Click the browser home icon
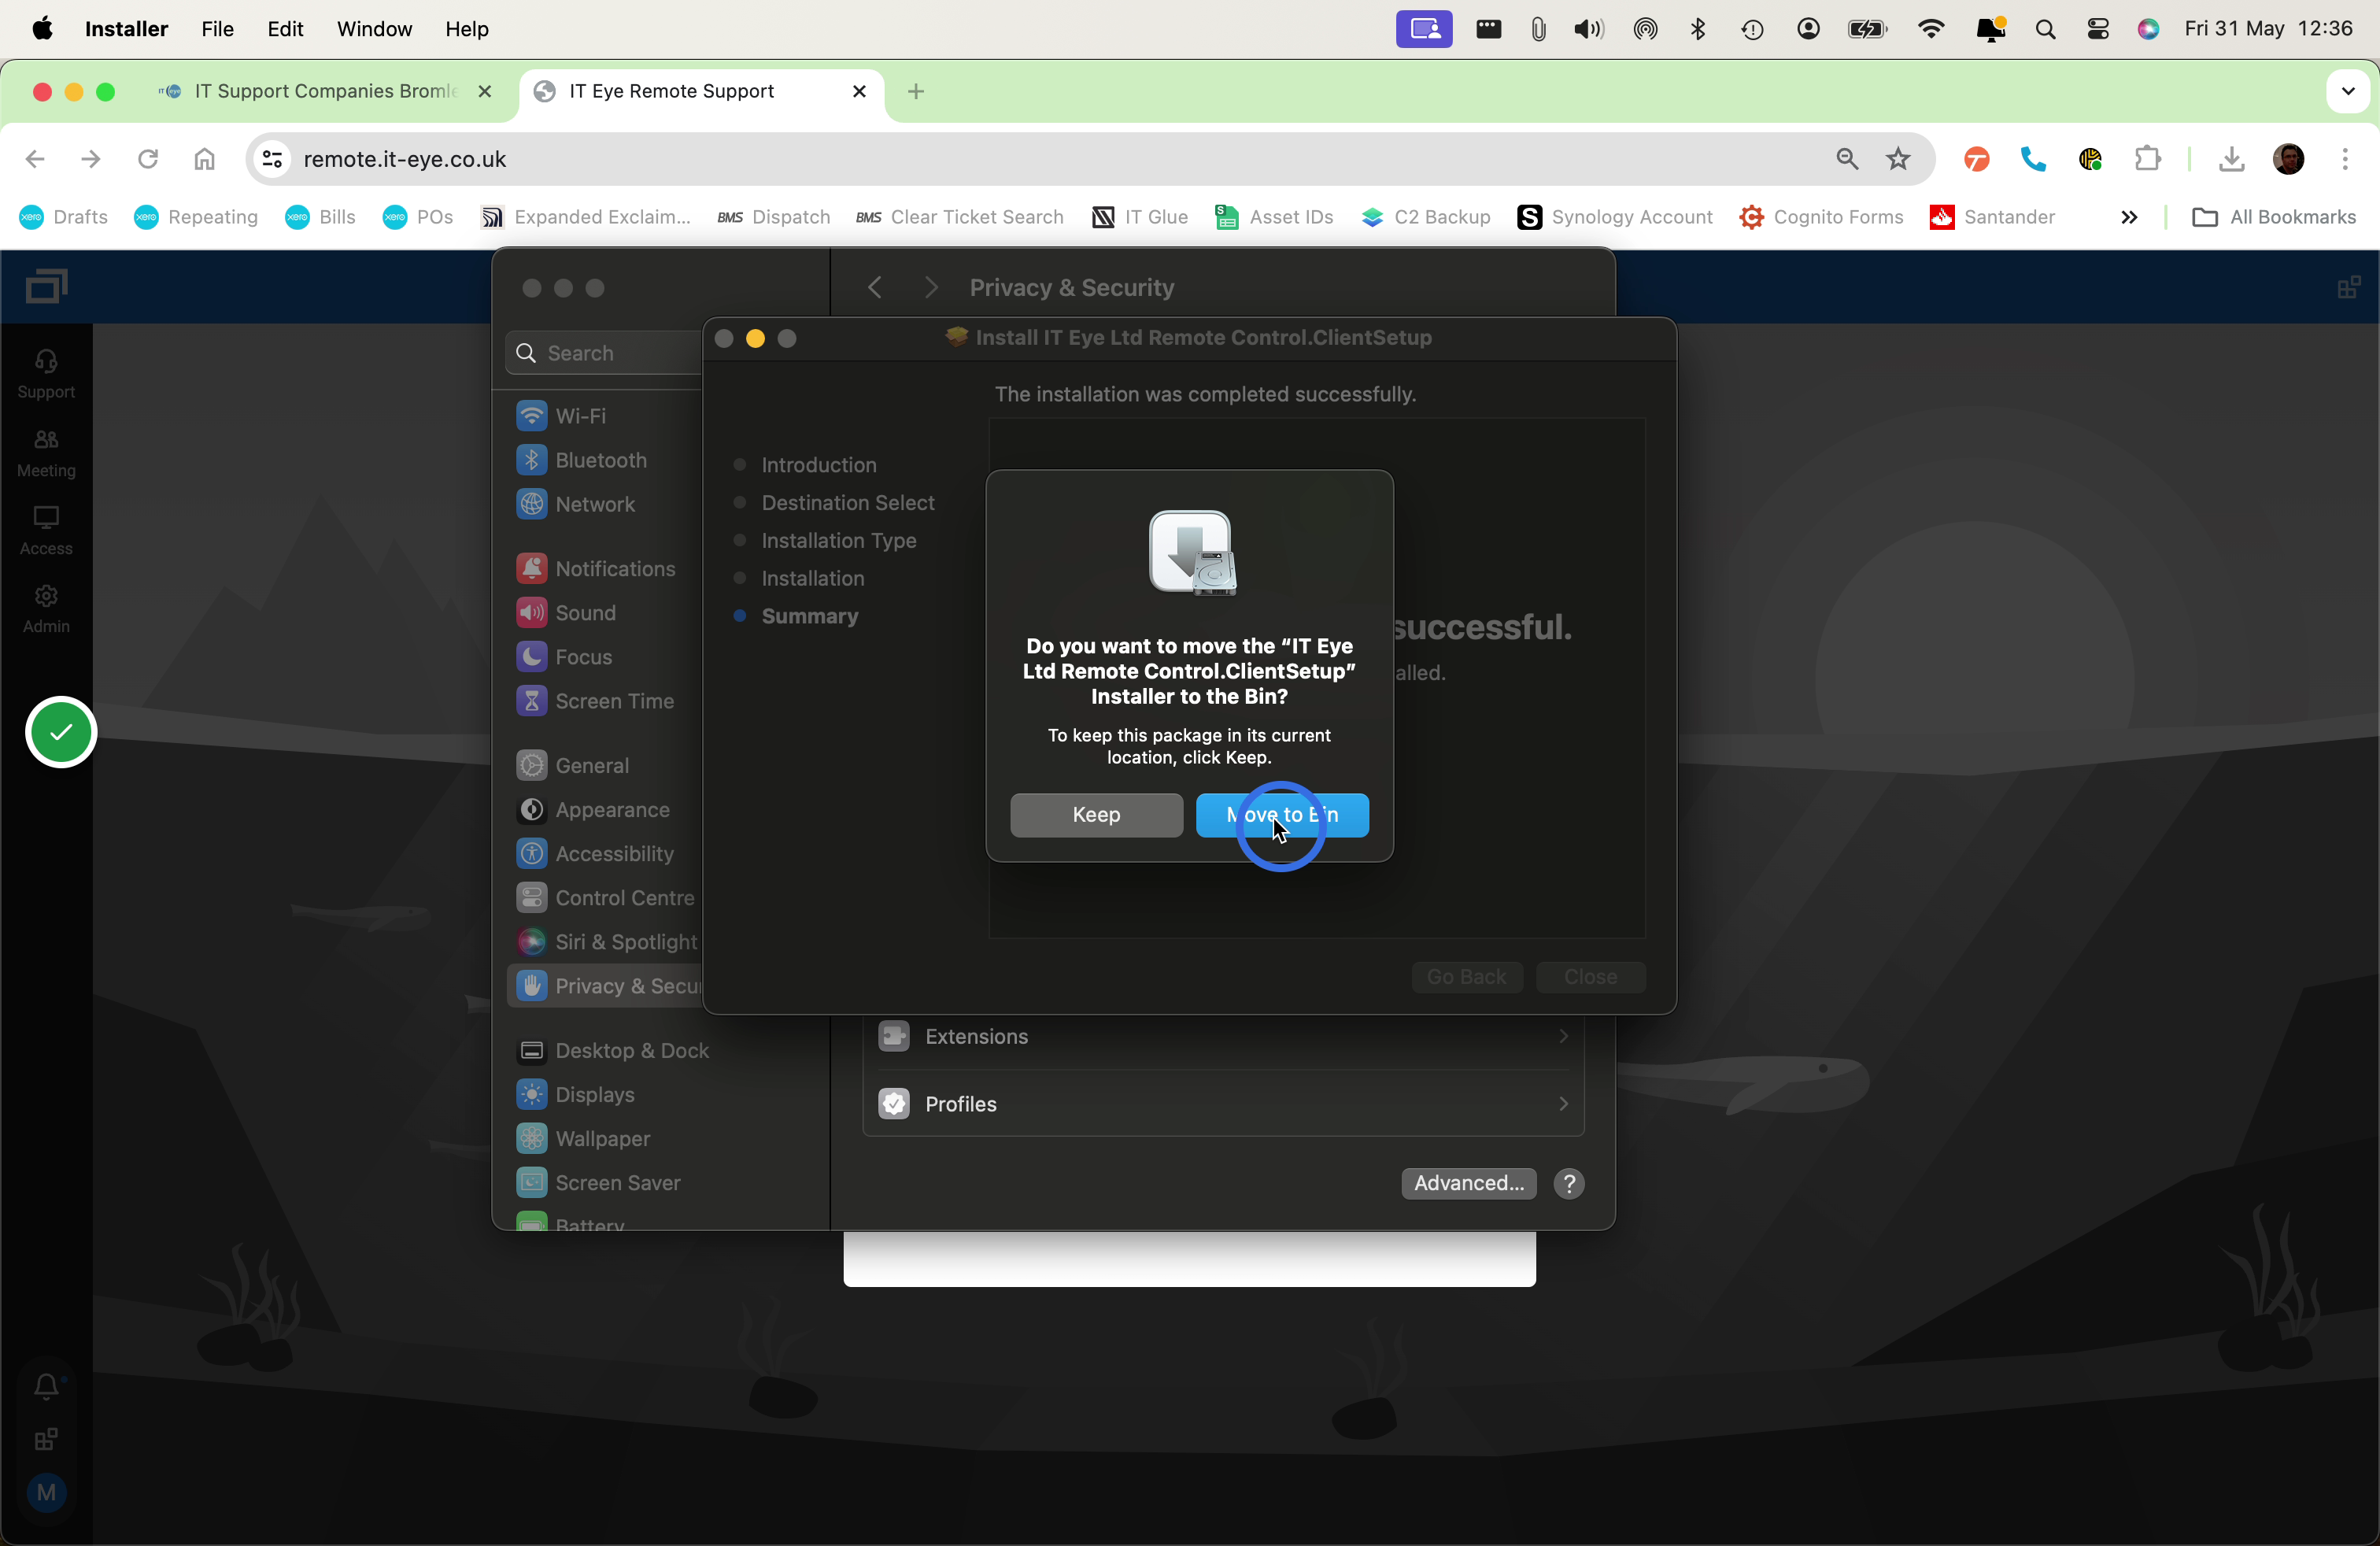The image size is (2380, 1546). pyautogui.click(x=205, y=159)
